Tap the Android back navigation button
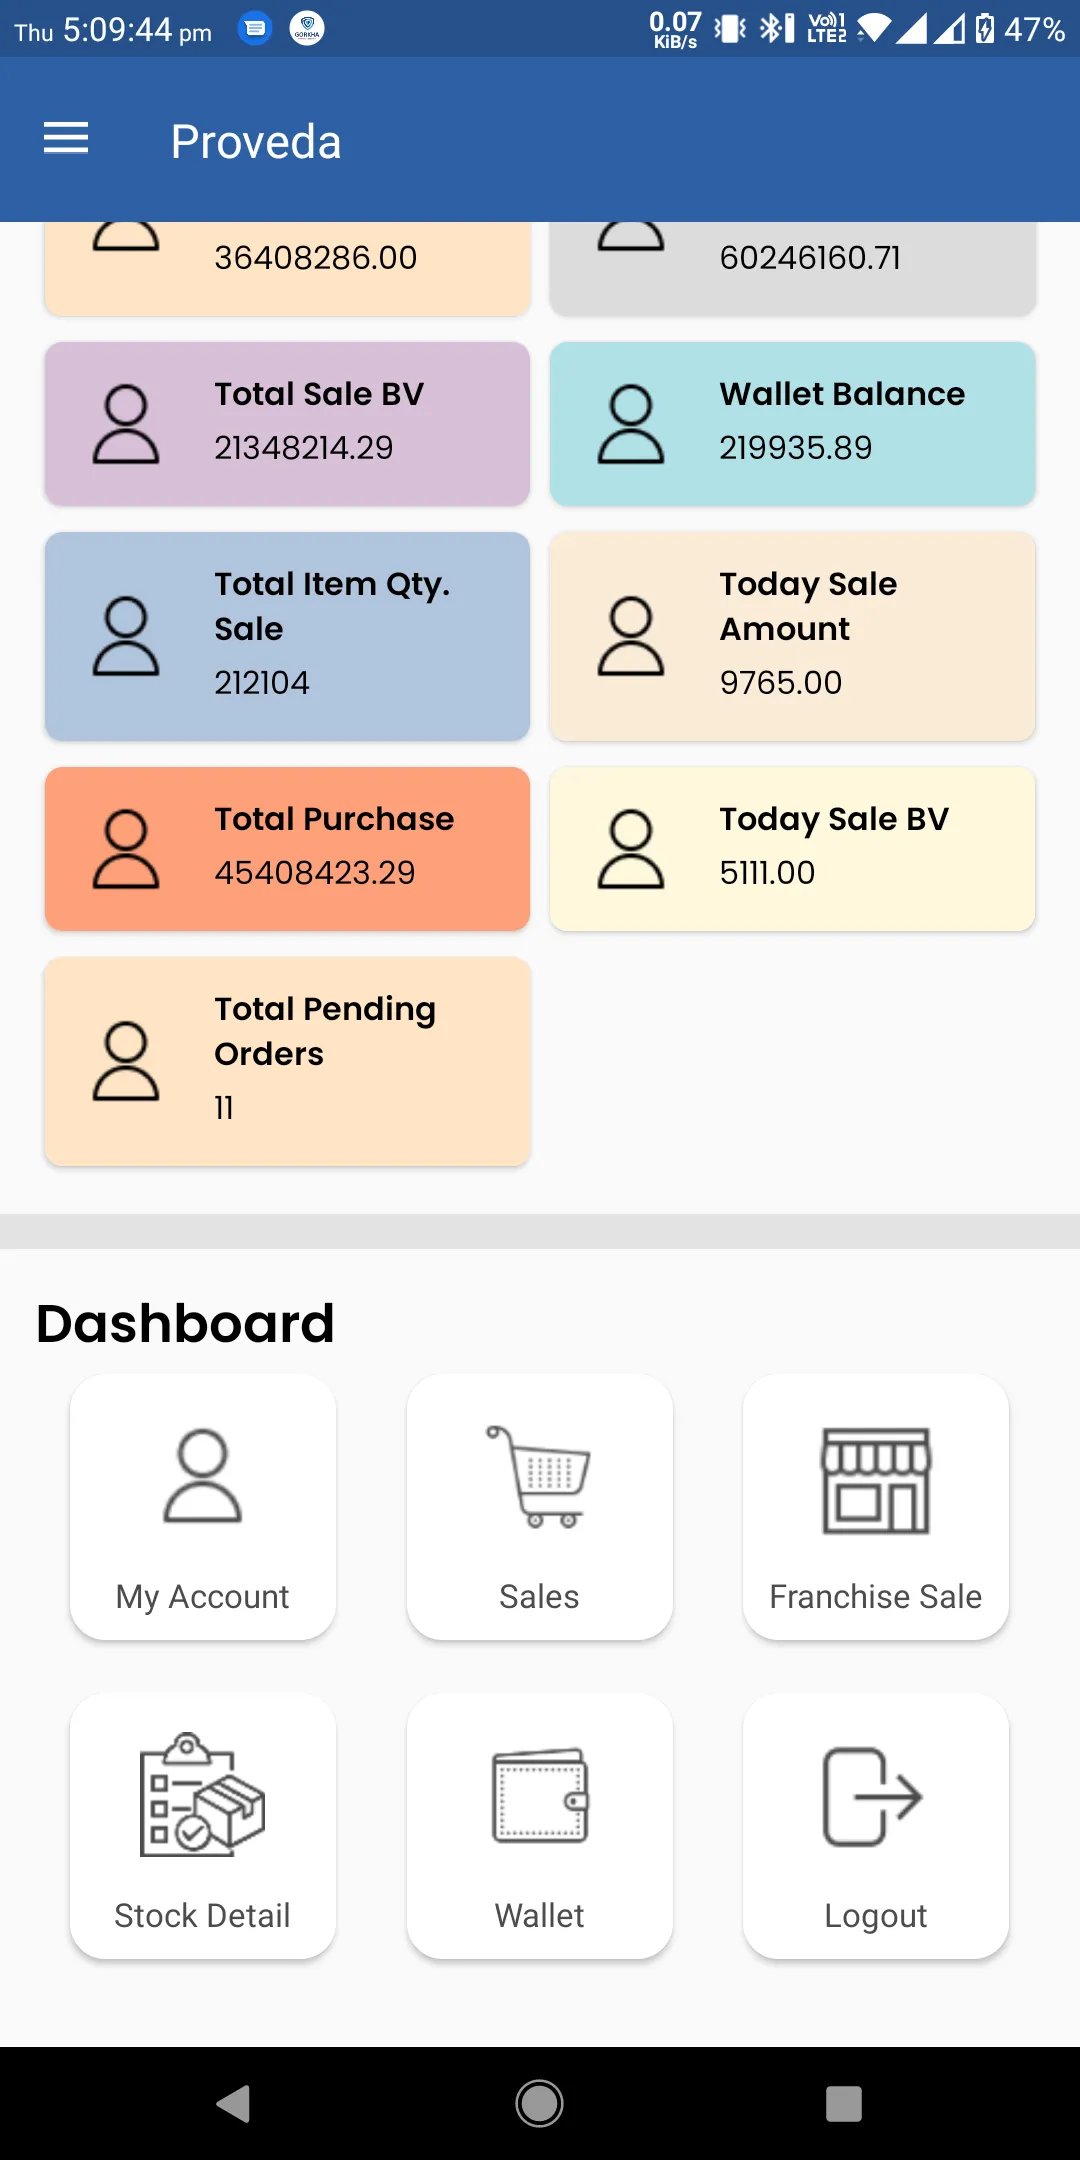This screenshot has width=1080, height=2160. click(x=233, y=2103)
